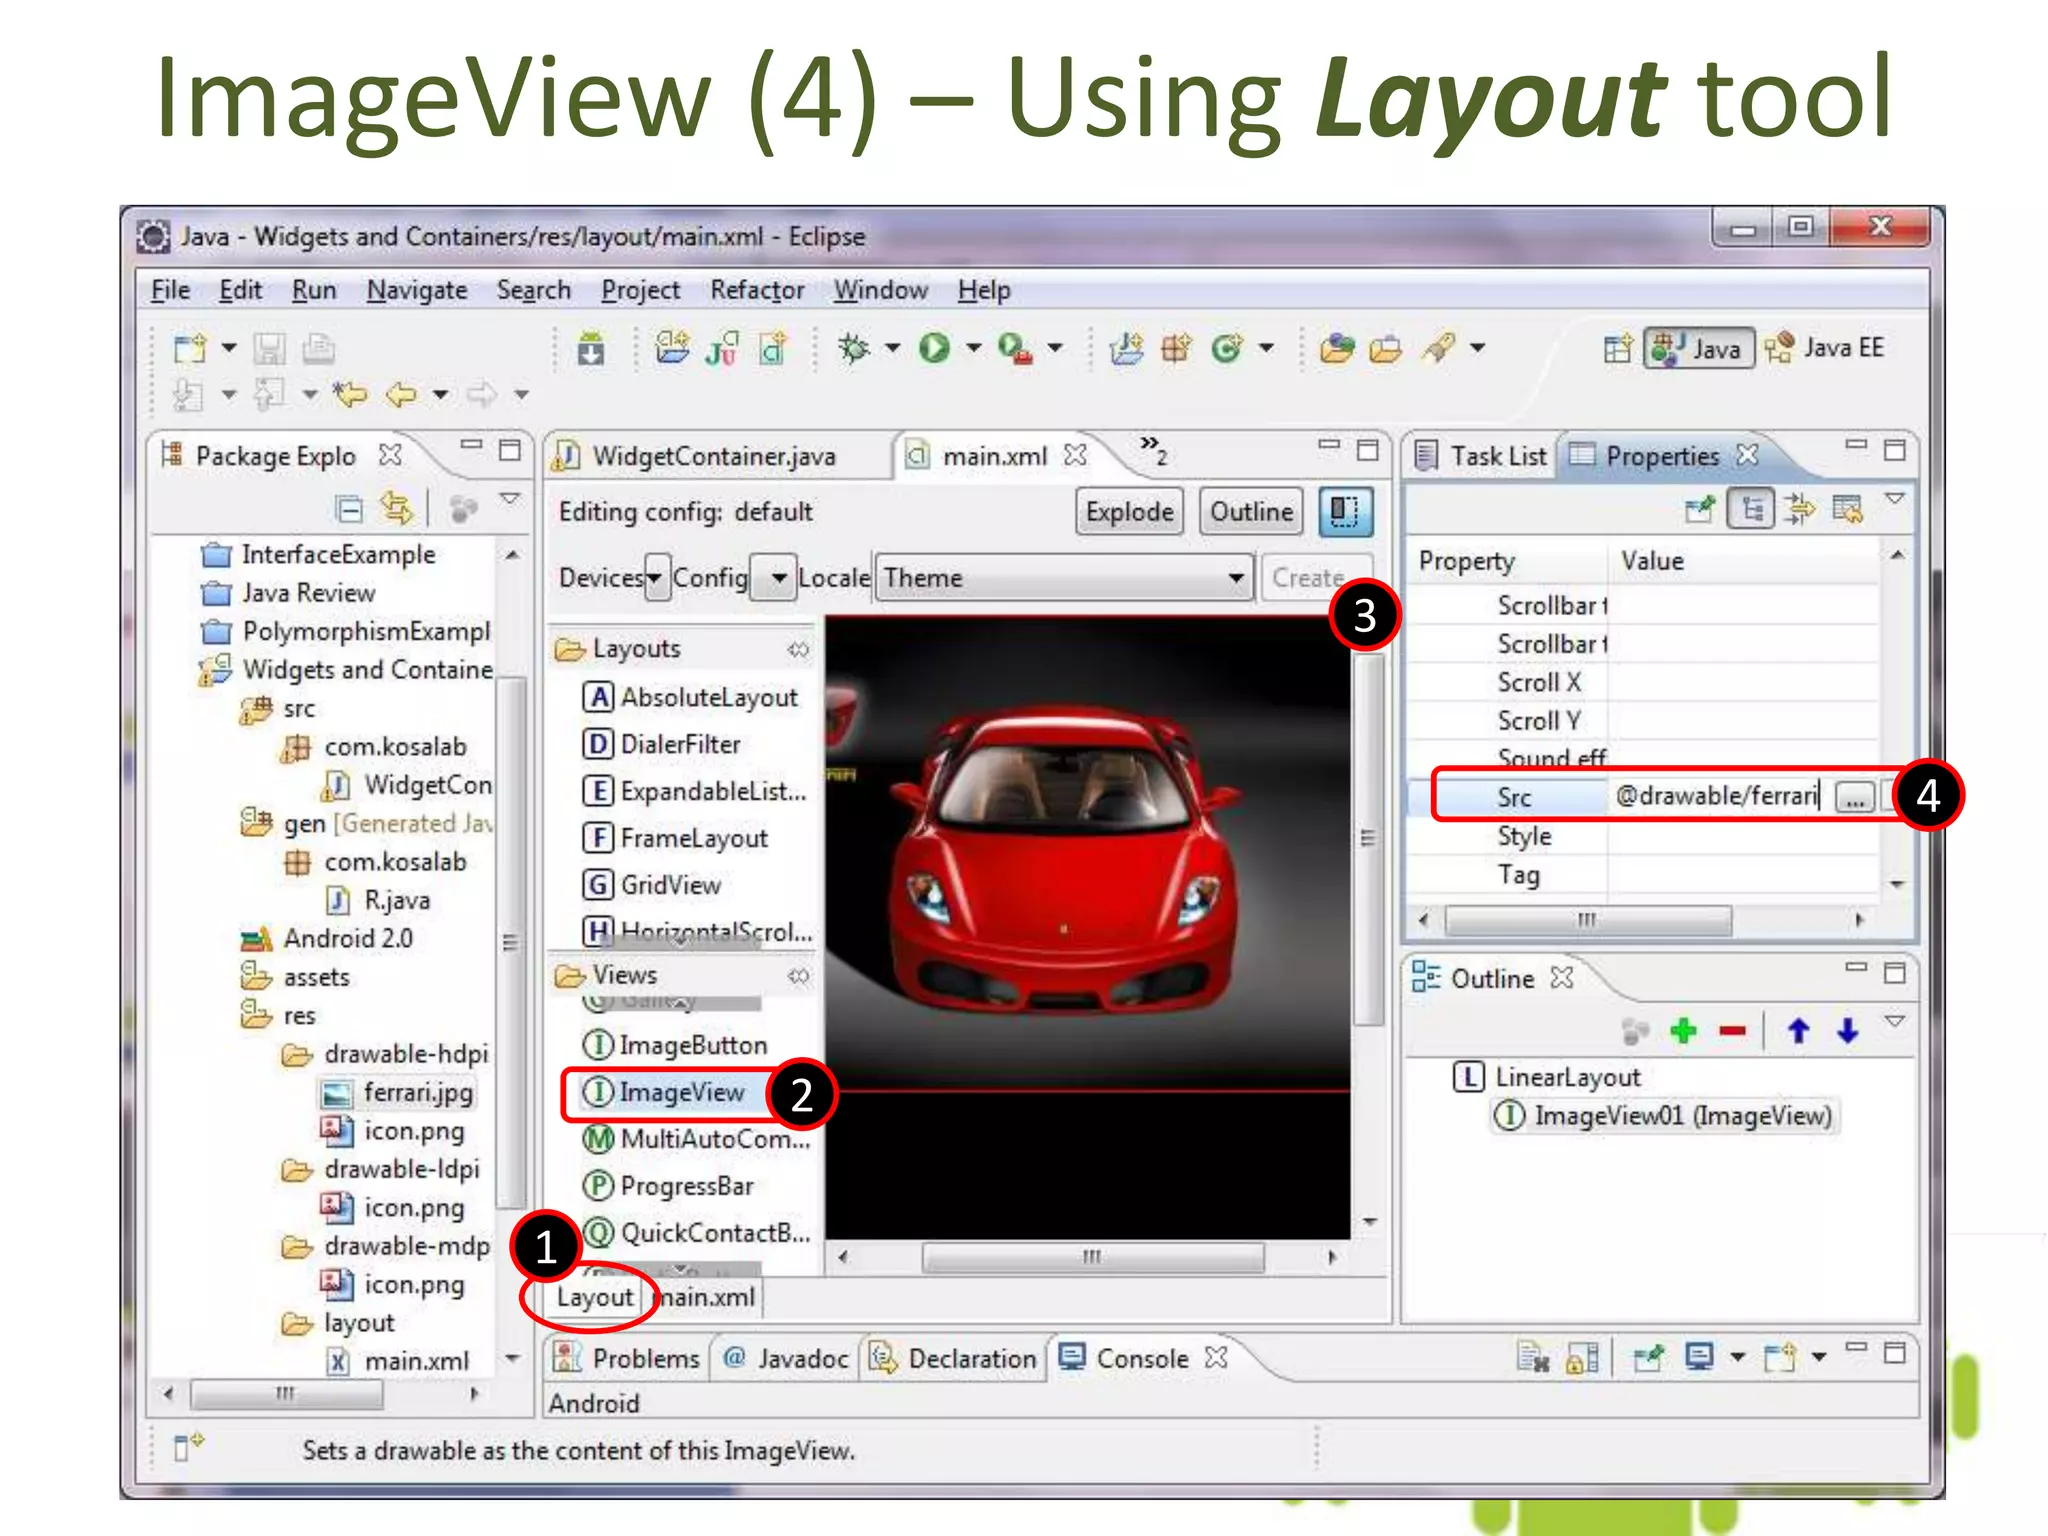This screenshot has height=1536, width=2048.
Task: Show hidden editors list (»2)
Action: coord(1153,450)
